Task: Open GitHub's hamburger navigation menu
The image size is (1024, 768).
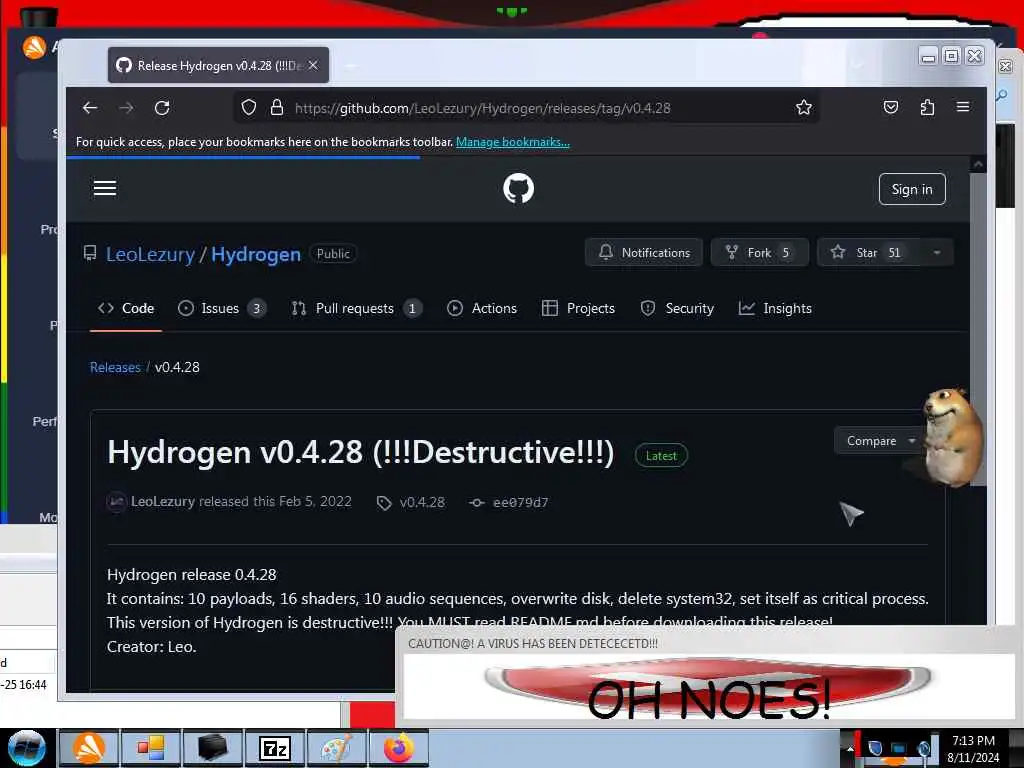Action: pyautogui.click(x=105, y=189)
